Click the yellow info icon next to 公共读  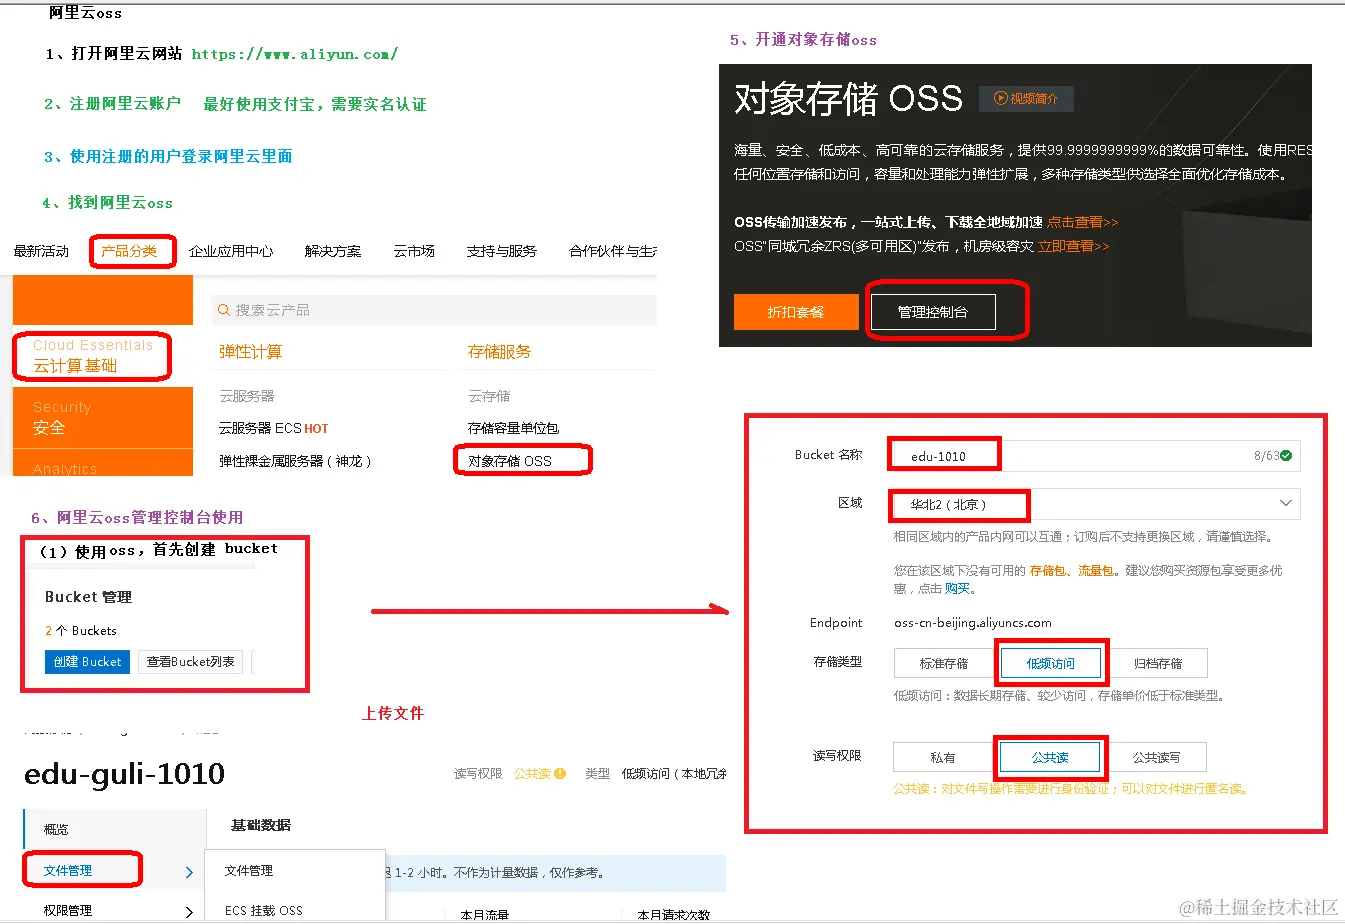[x=560, y=774]
